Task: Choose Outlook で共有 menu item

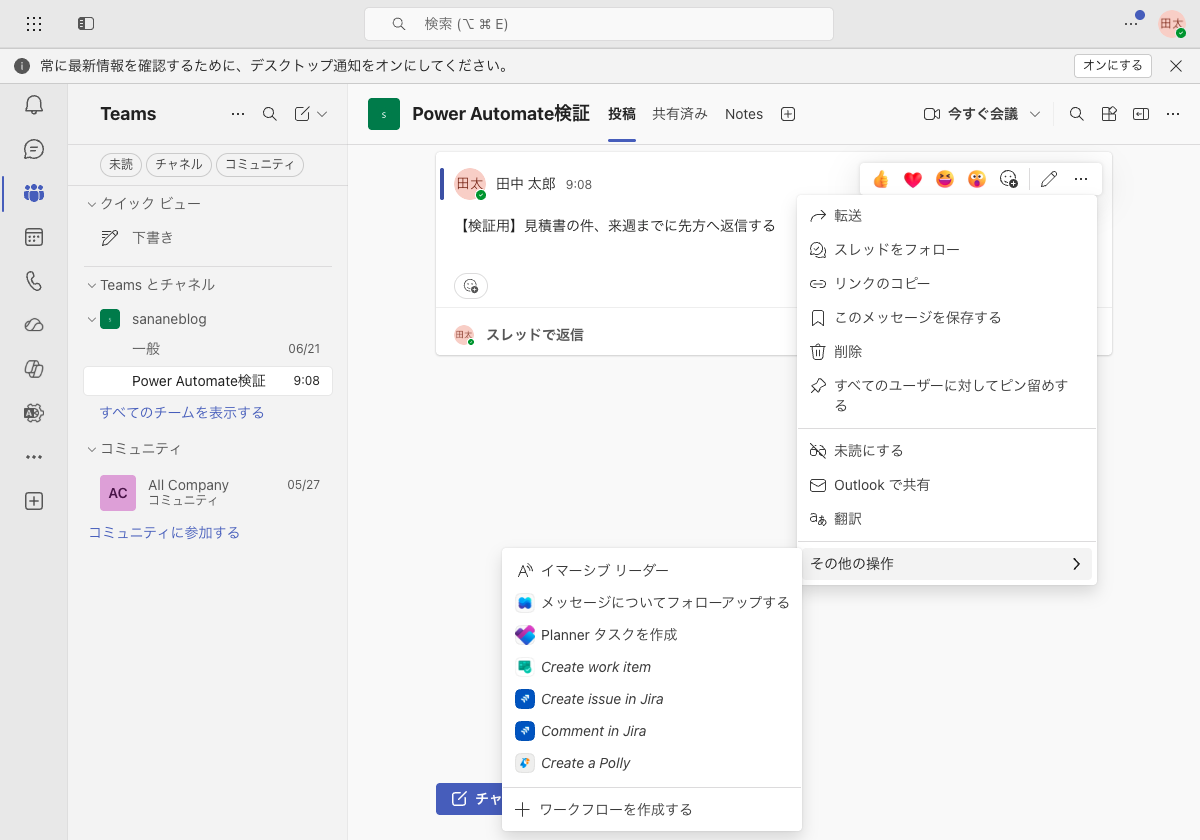Action: coord(947,485)
